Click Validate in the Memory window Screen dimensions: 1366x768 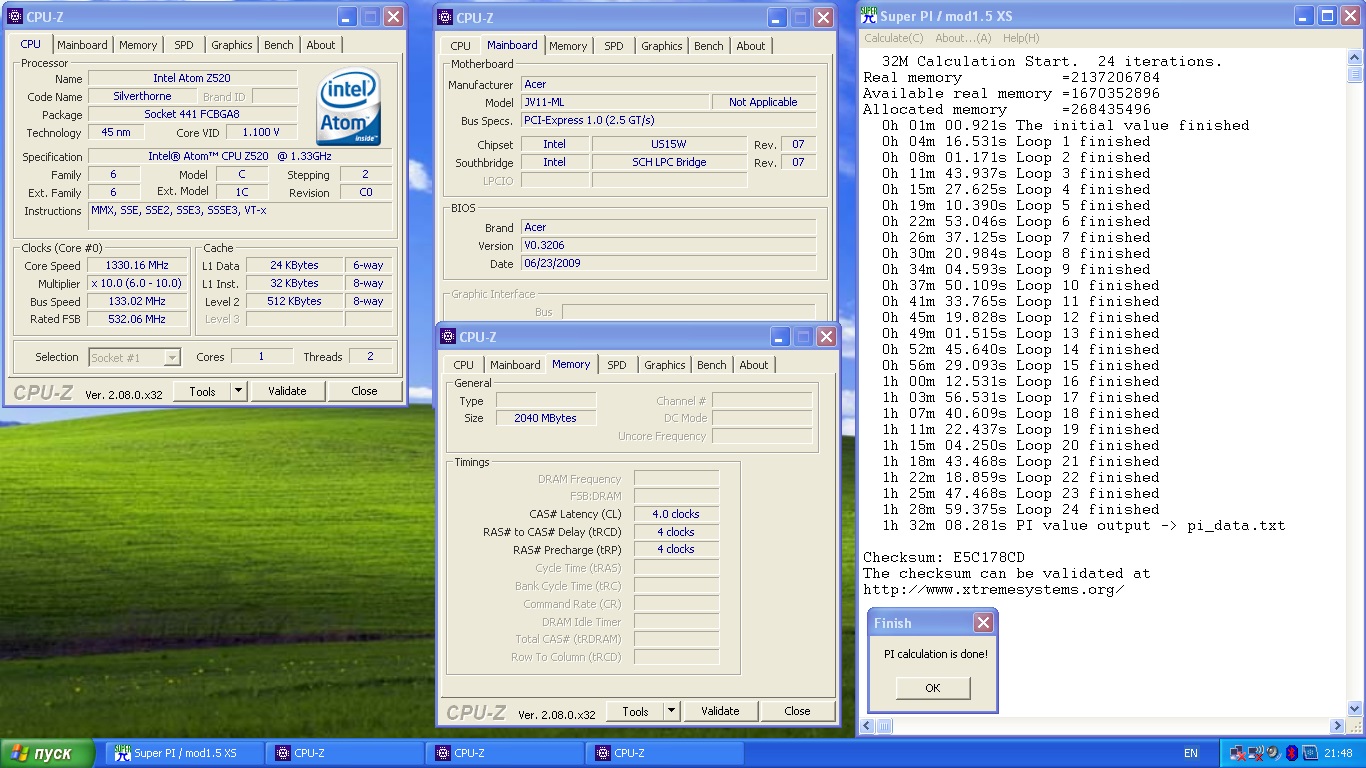(x=720, y=711)
